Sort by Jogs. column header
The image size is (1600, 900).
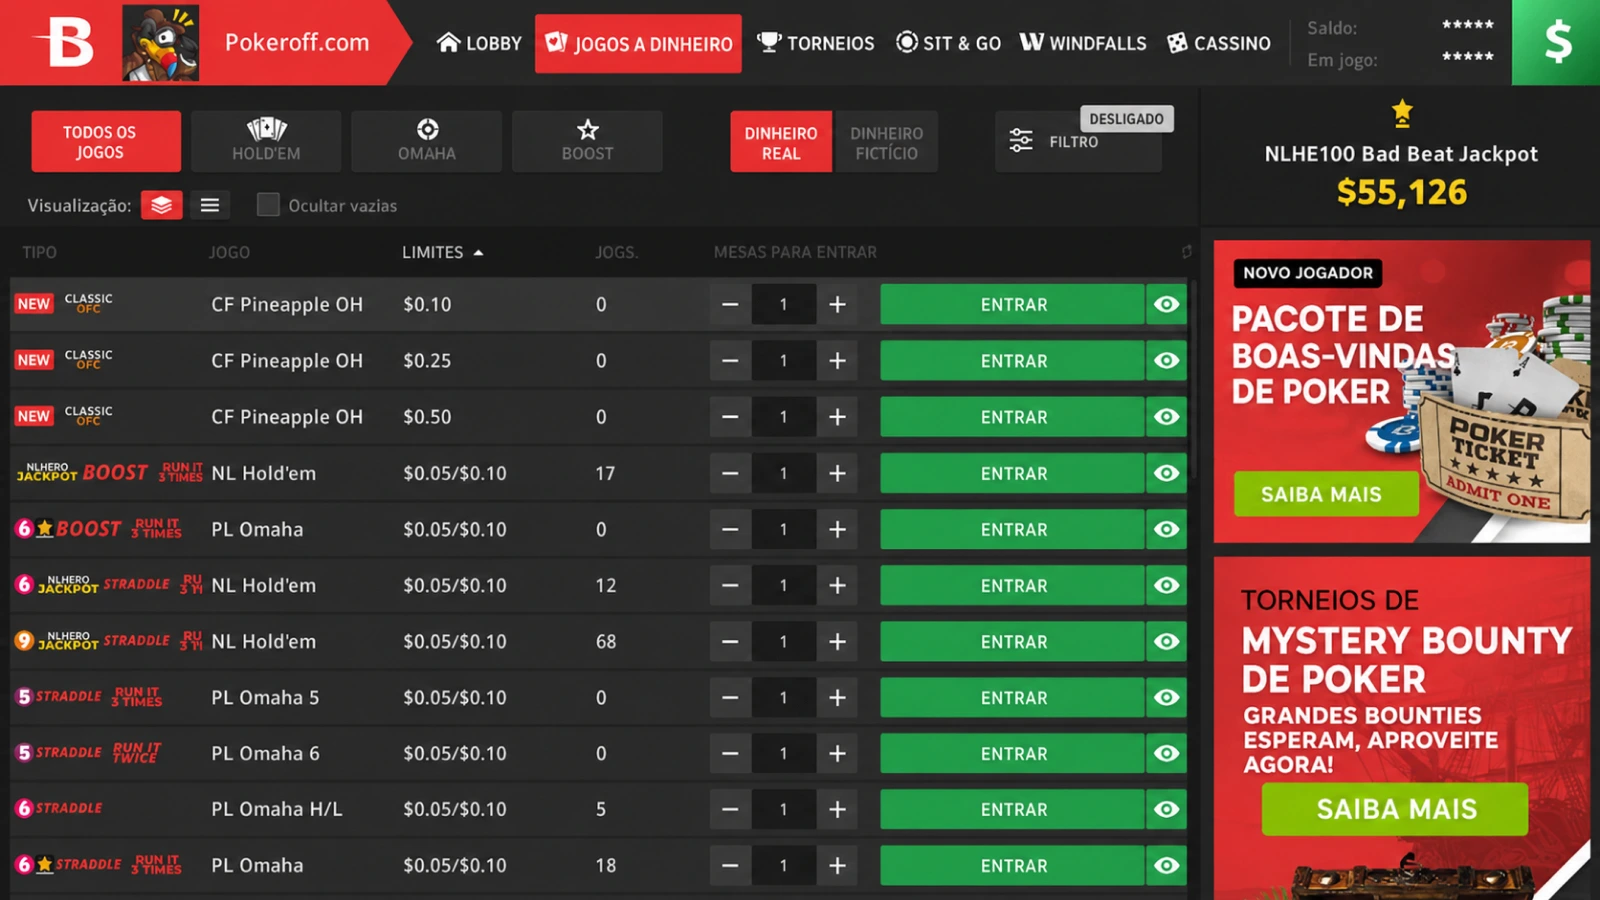(616, 252)
